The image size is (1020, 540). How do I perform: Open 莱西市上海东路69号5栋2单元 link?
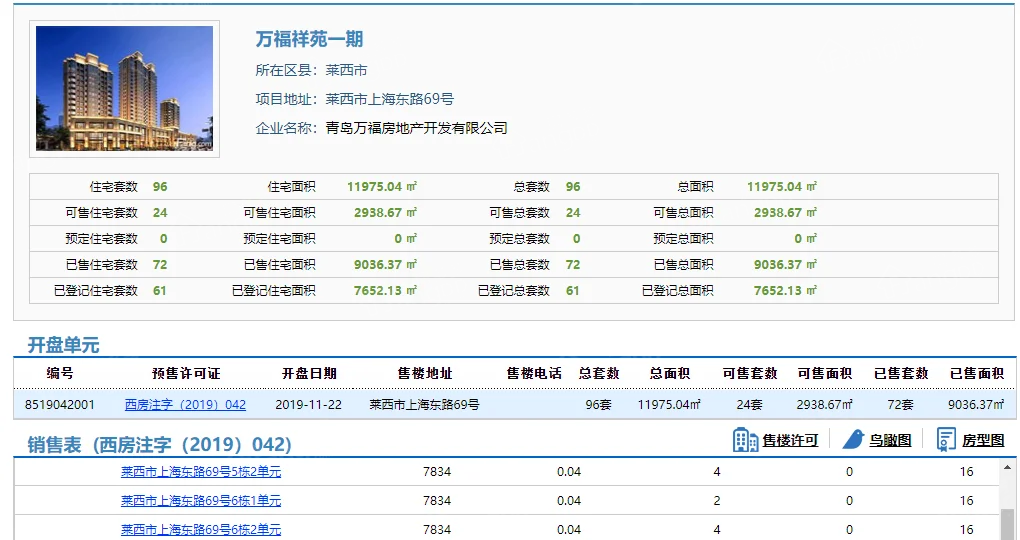[201, 472]
